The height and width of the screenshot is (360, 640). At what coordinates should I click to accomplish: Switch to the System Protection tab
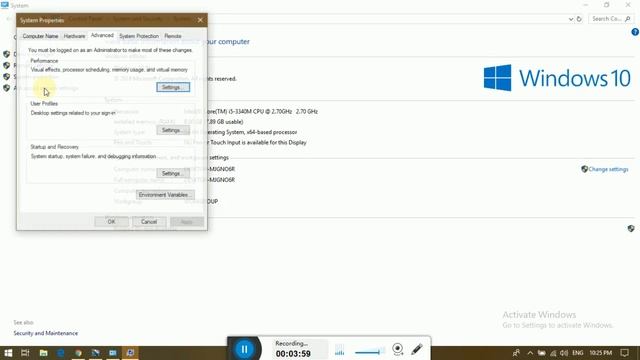(x=139, y=36)
